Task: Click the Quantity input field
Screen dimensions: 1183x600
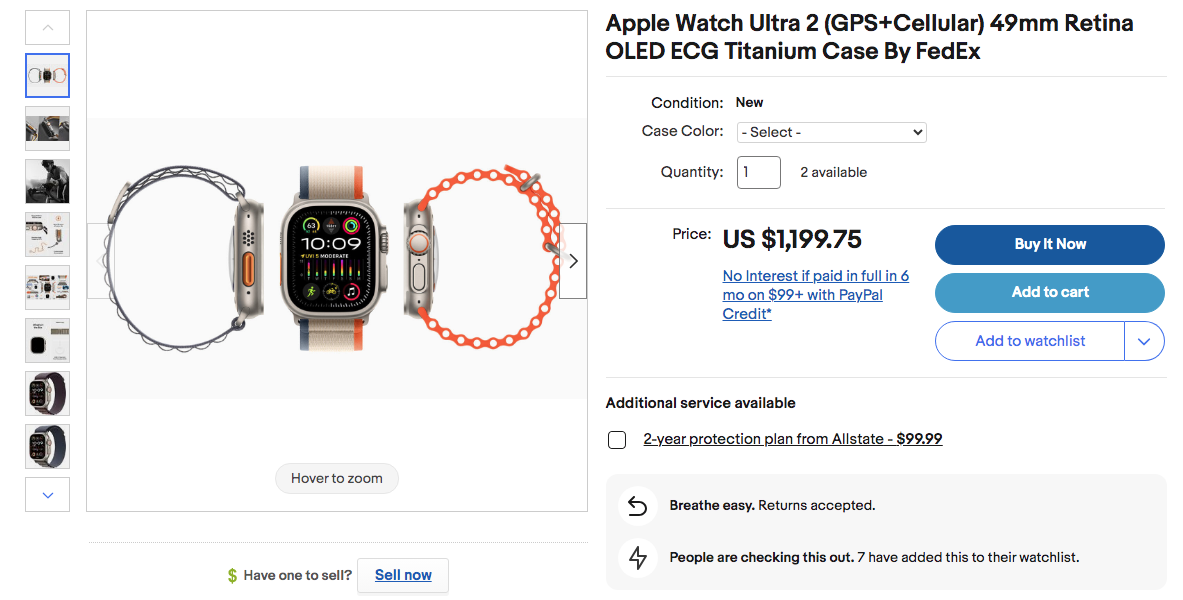Action: tap(758, 172)
